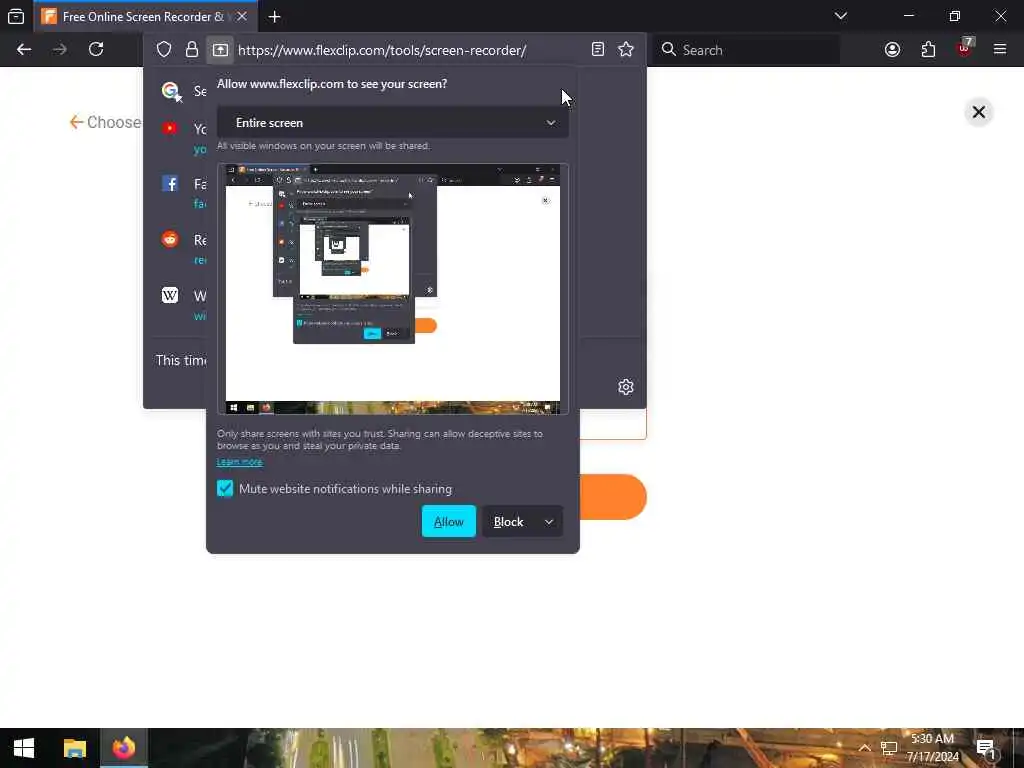Click the Reddit suggestion icon

coord(170,239)
